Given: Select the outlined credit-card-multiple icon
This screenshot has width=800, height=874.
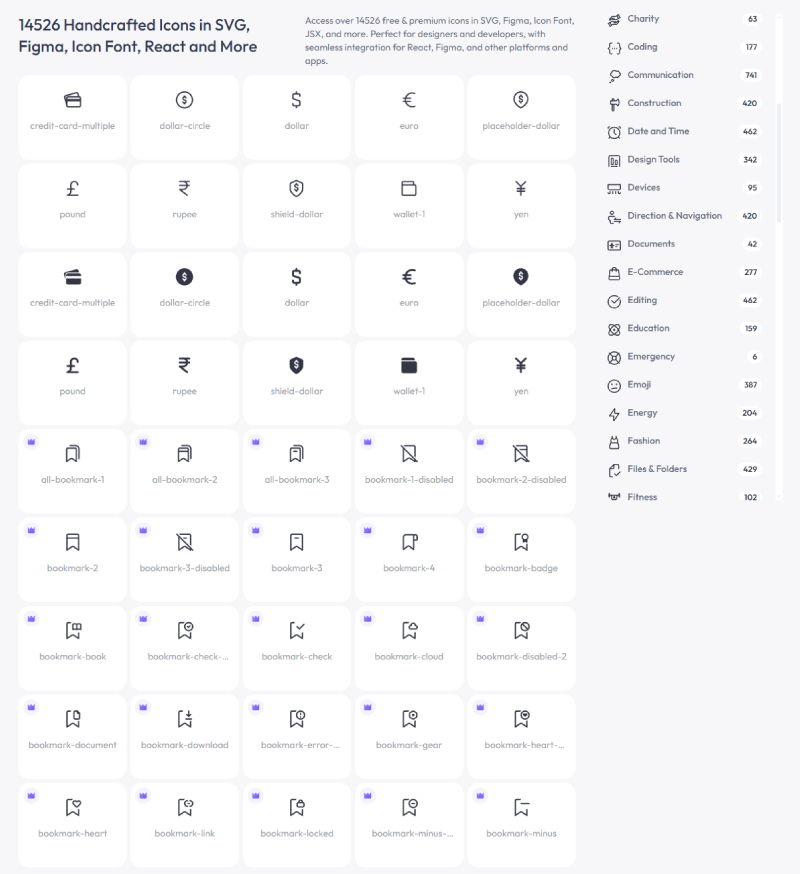Looking at the screenshot, I should 72,118.
